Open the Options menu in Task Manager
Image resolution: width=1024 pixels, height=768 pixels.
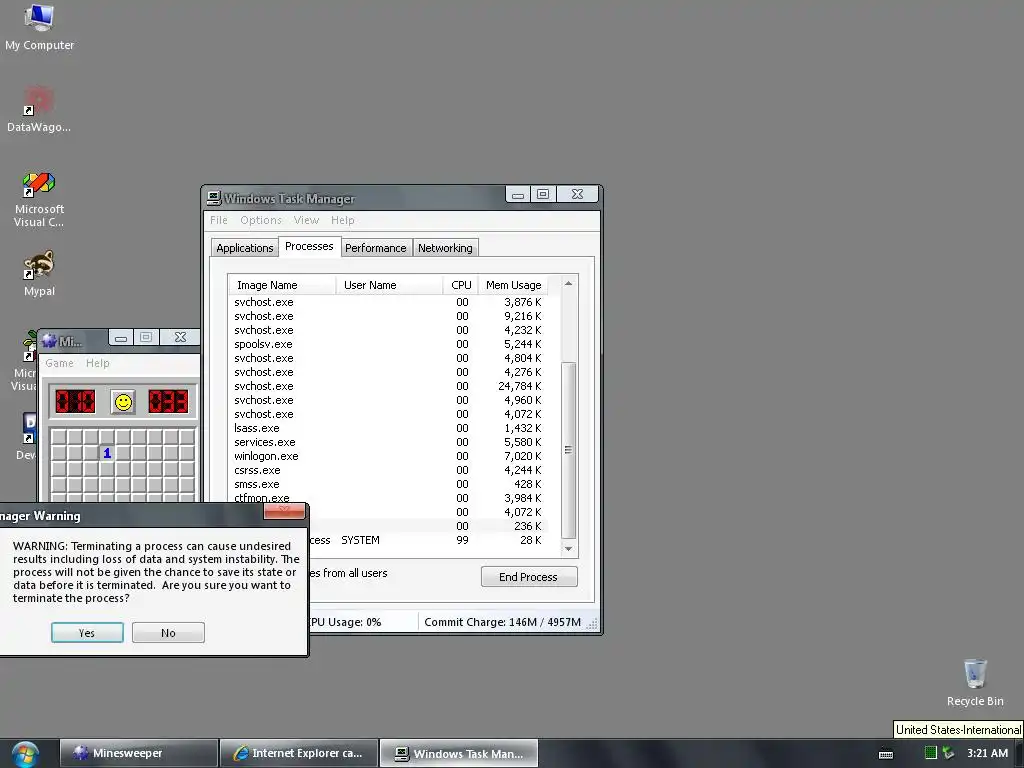tap(261, 220)
